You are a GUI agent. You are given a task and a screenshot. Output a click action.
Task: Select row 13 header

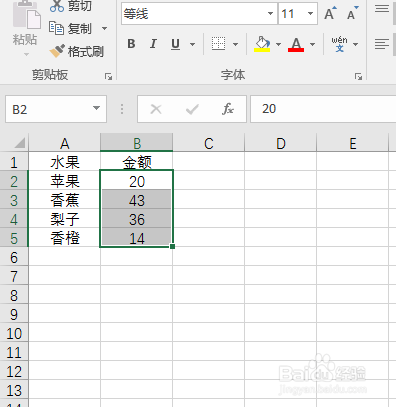[x=14, y=390]
